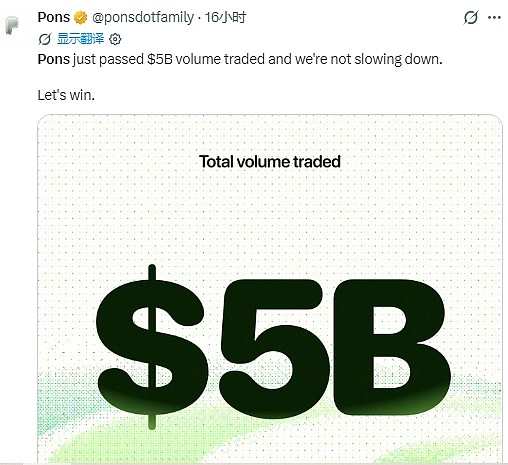Click the large dollar sign in graphic
Image resolution: width=508 pixels, height=465 pixels.
[151, 347]
